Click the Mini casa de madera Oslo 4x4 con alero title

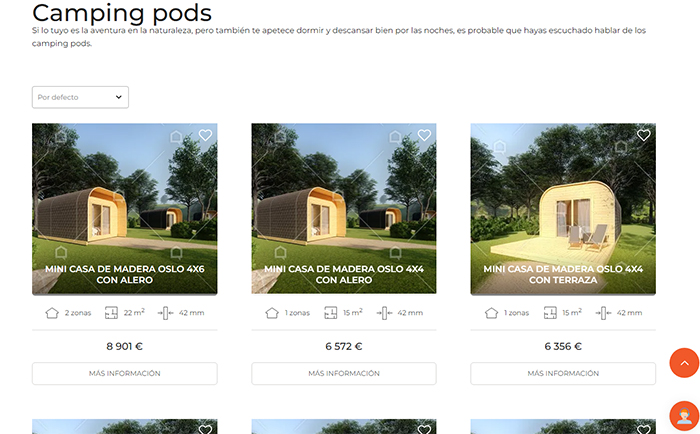point(344,274)
